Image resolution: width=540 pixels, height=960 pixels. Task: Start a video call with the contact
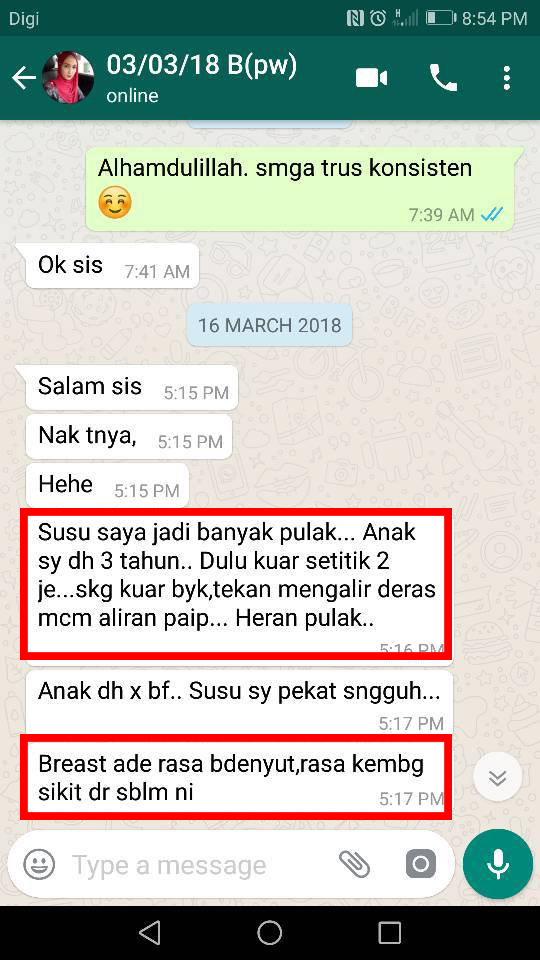[372, 78]
